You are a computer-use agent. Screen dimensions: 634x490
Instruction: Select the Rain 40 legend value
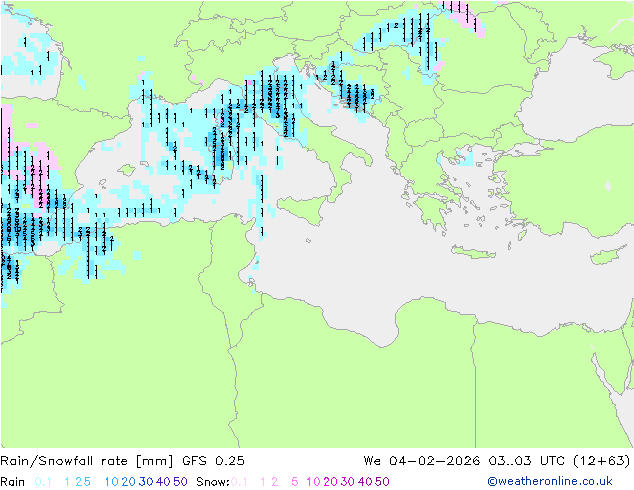click(x=163, y=482)
